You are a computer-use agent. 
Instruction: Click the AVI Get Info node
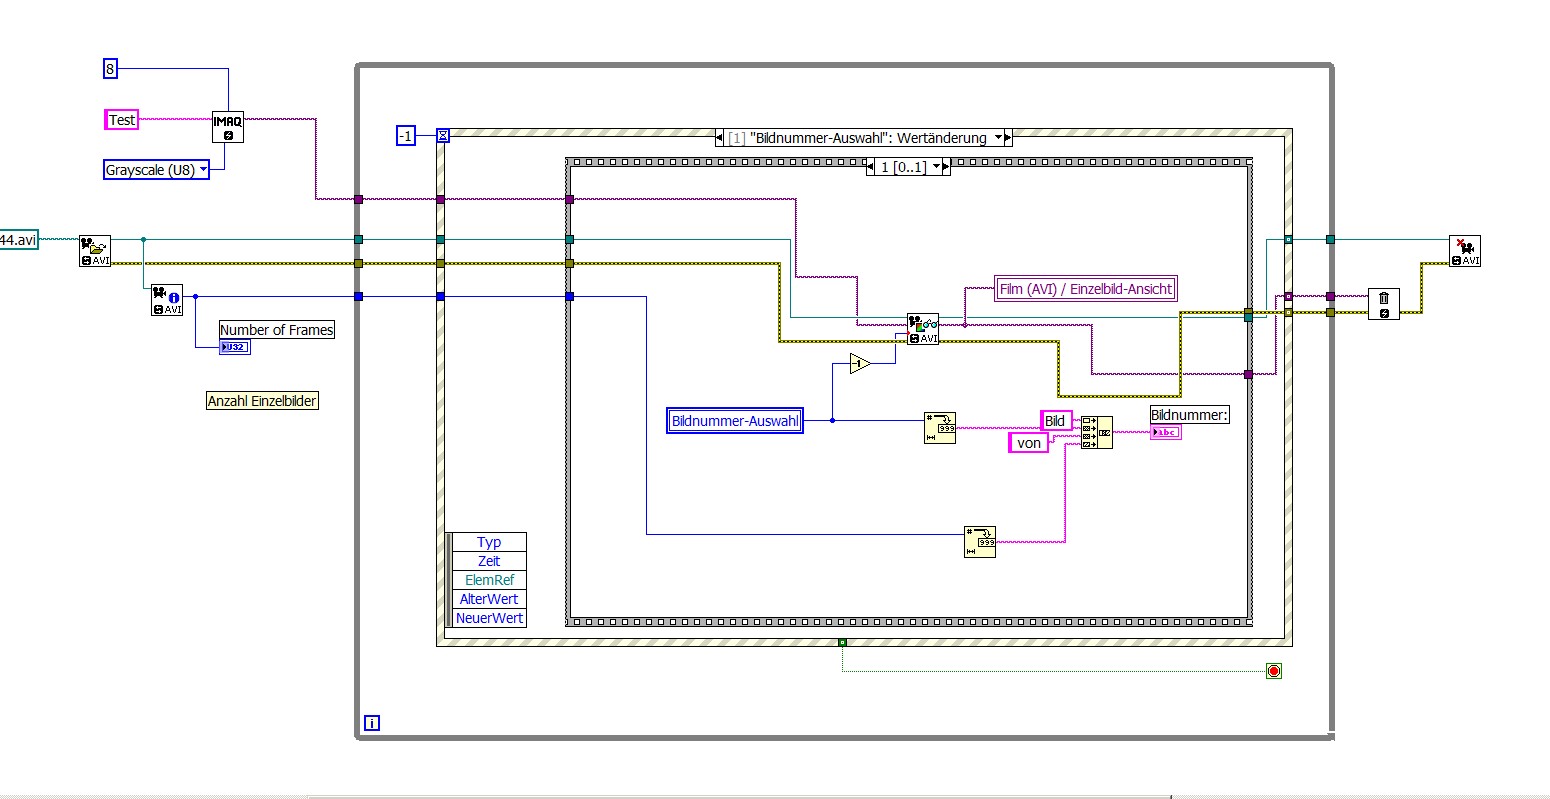[167, 300]
